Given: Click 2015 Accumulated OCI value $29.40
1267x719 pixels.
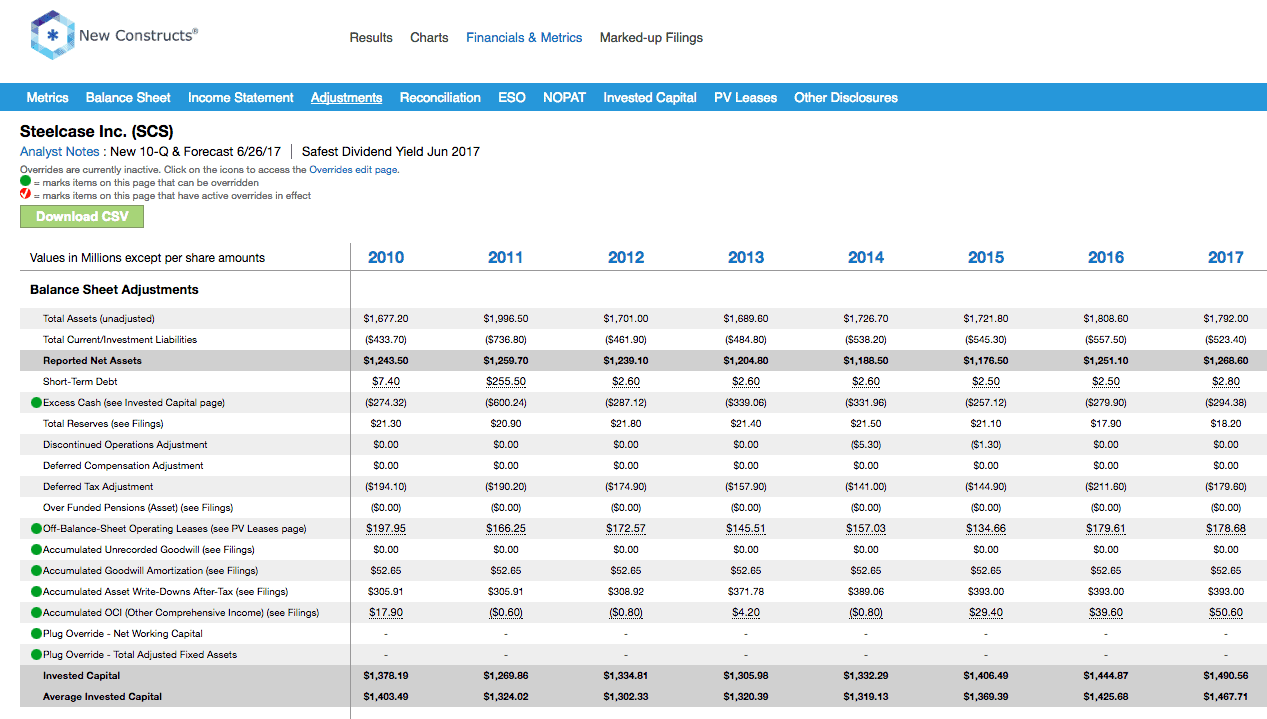Looking at the screenshot, I should (x=986, y=613).
